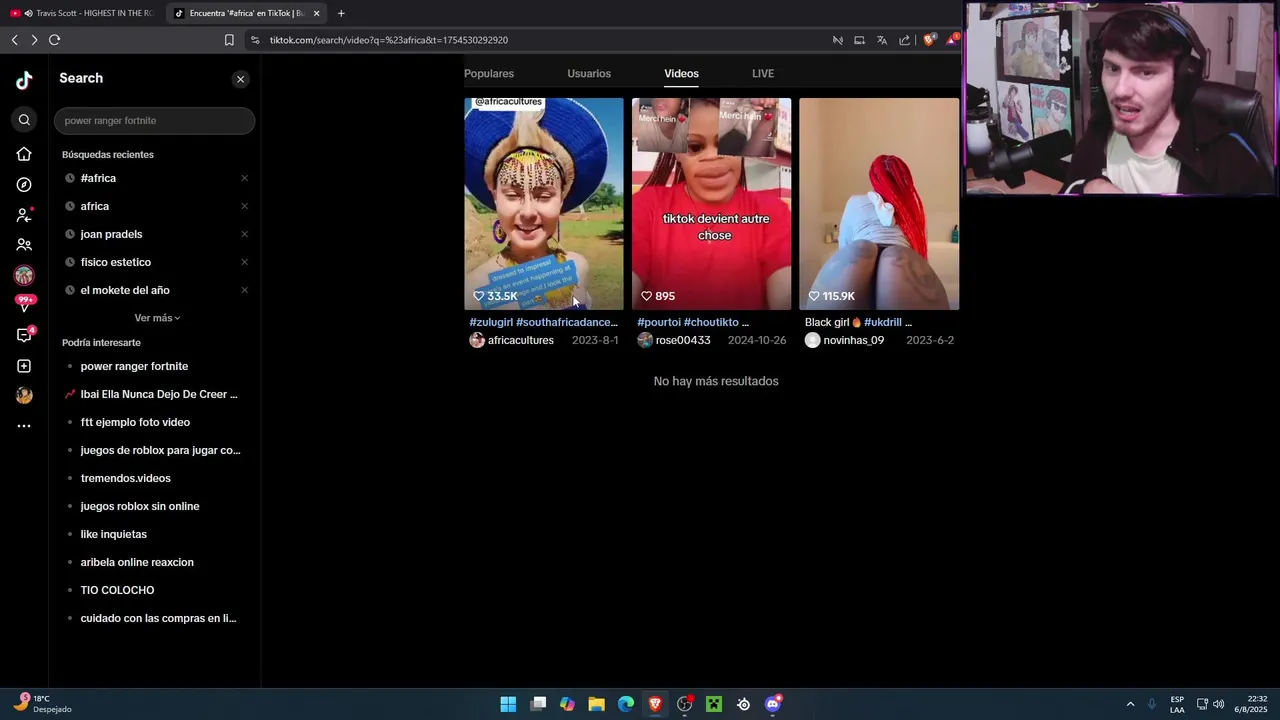1280x720 pixels.
Task: Open Discord from the taskbar
Action: [772, 704]
